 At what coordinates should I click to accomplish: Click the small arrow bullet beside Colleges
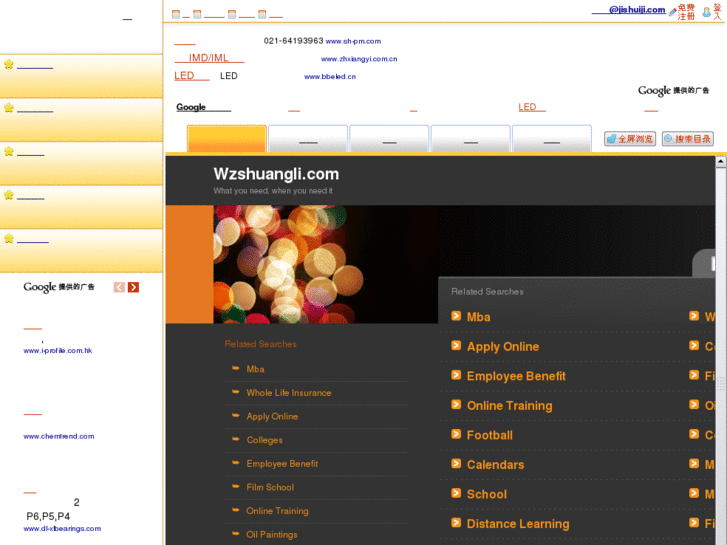point(236,439)
